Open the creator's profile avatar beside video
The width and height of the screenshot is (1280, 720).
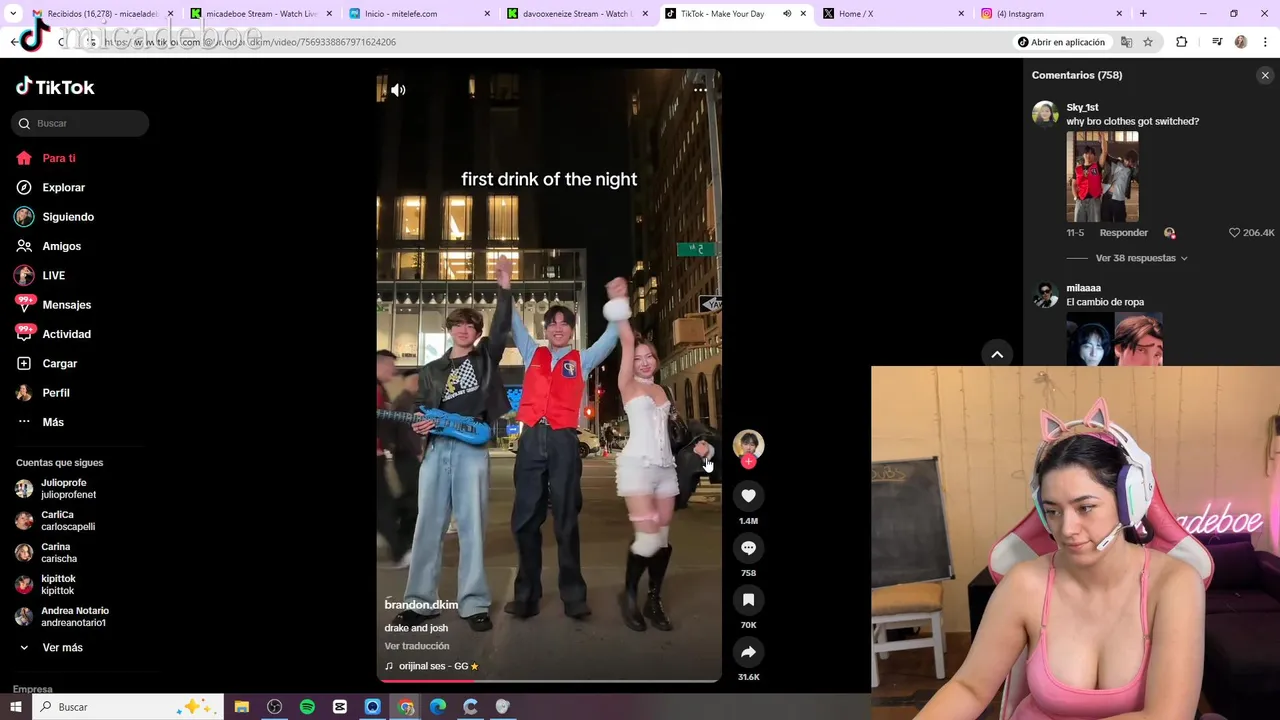pyautogui.click(x=748, y=444)
